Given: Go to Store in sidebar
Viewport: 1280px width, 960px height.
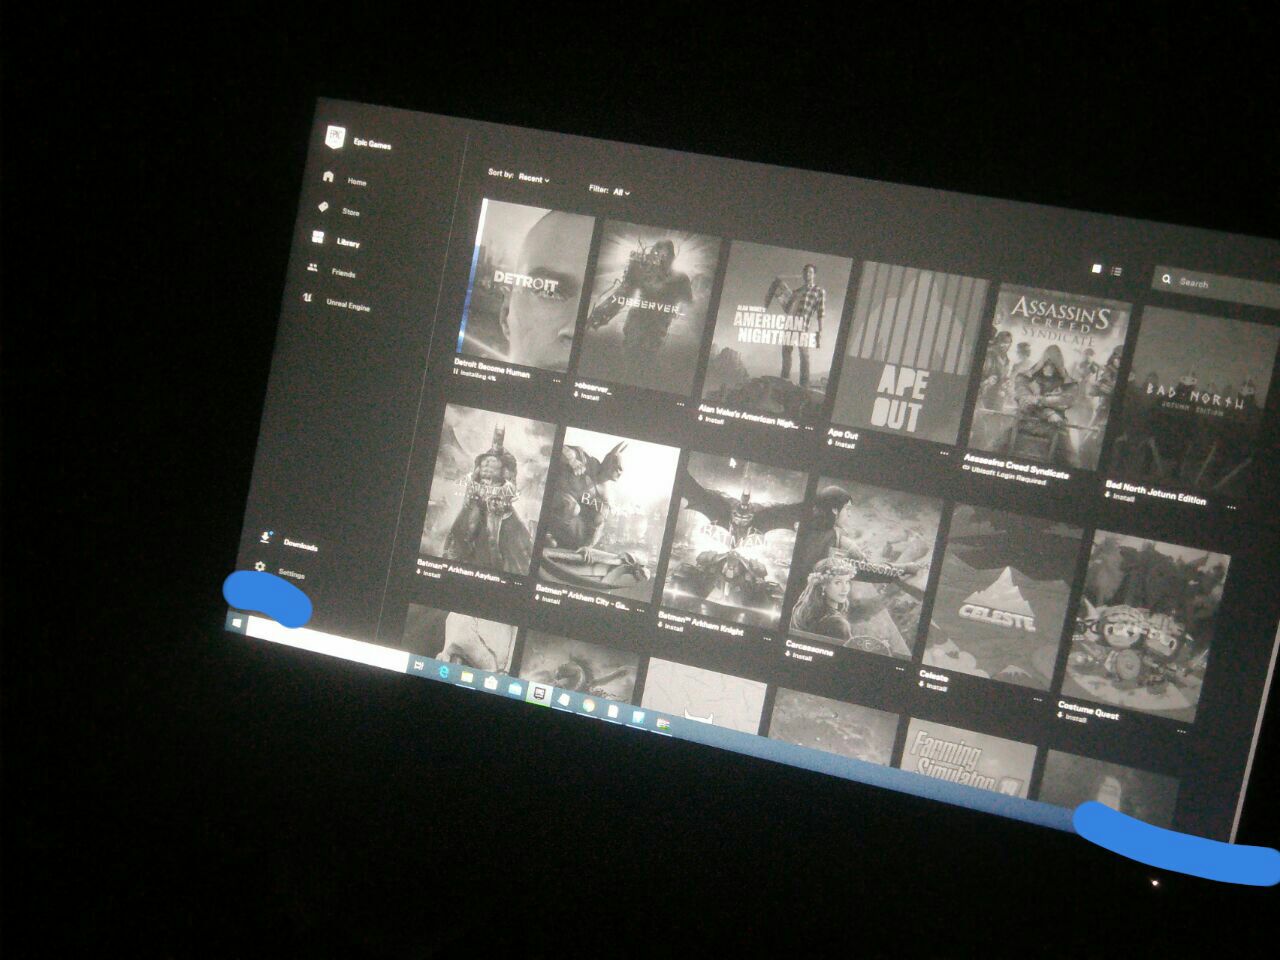Looking at the screenshot, I should tap(351, 212).
